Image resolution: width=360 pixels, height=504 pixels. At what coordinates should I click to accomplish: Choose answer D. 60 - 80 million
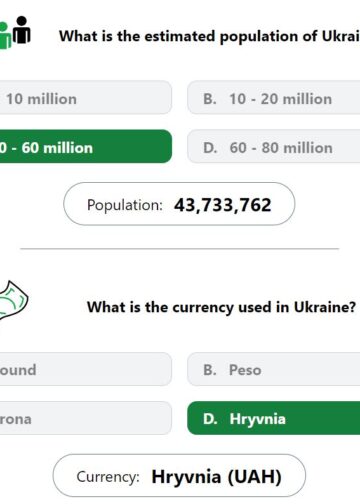(274, 146)
